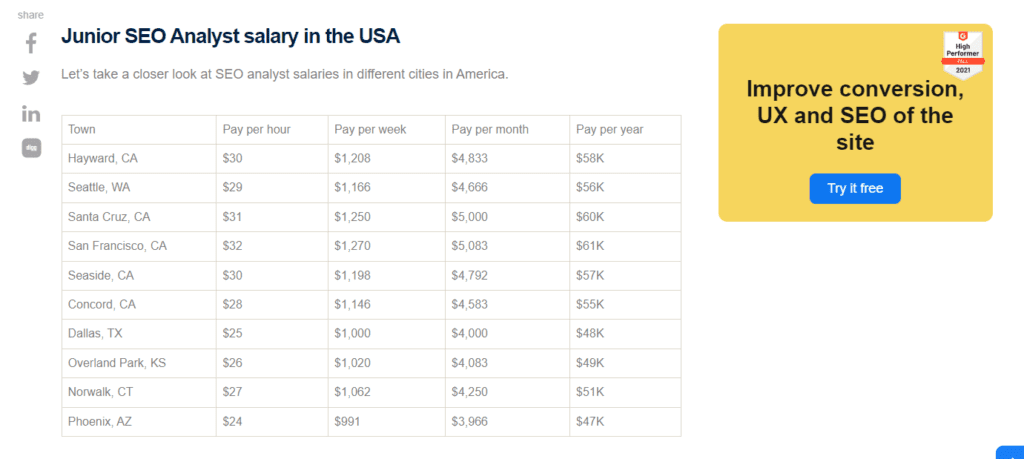Share article on LinkedIn
Image resolution: width=1024 pixels, height=459 pixels.
click(x=31, y=113)
